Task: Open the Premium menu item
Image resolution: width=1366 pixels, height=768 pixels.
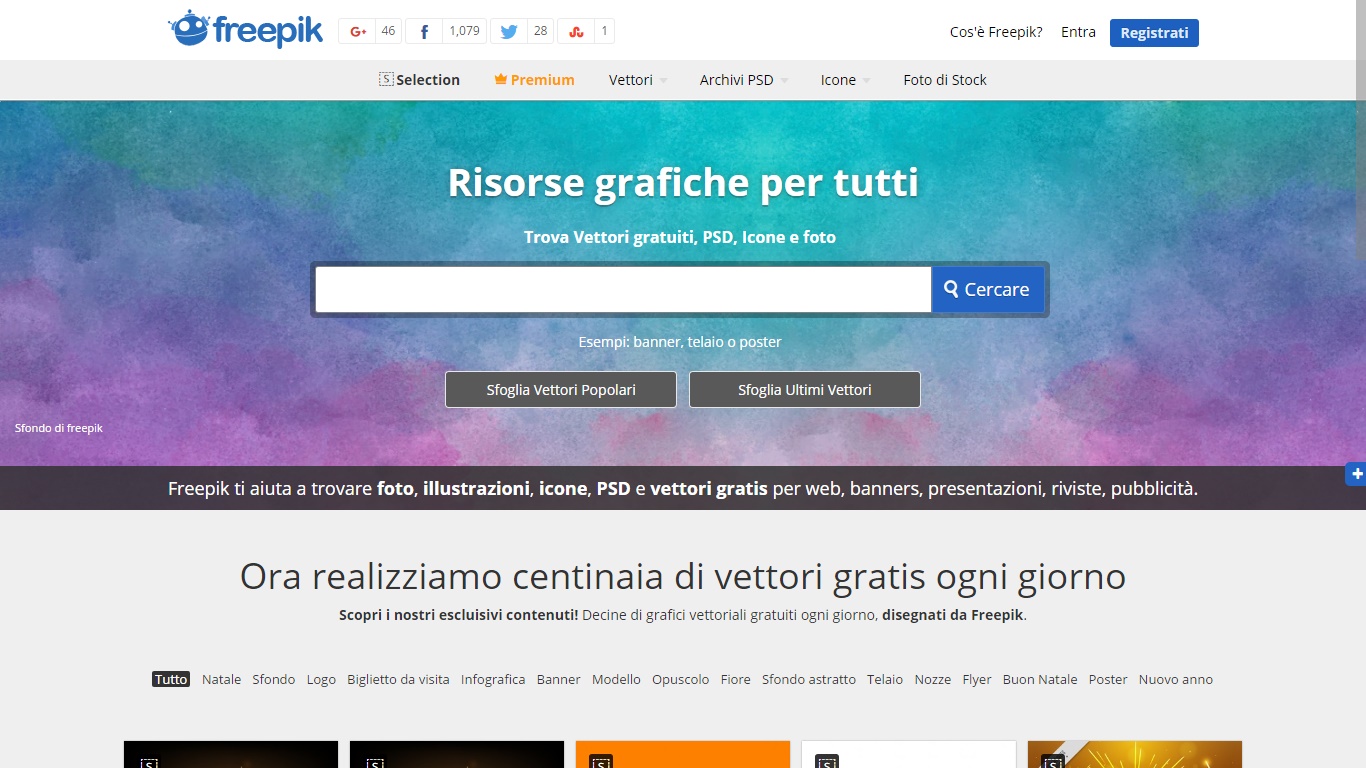Action: (x=534, y=80)
